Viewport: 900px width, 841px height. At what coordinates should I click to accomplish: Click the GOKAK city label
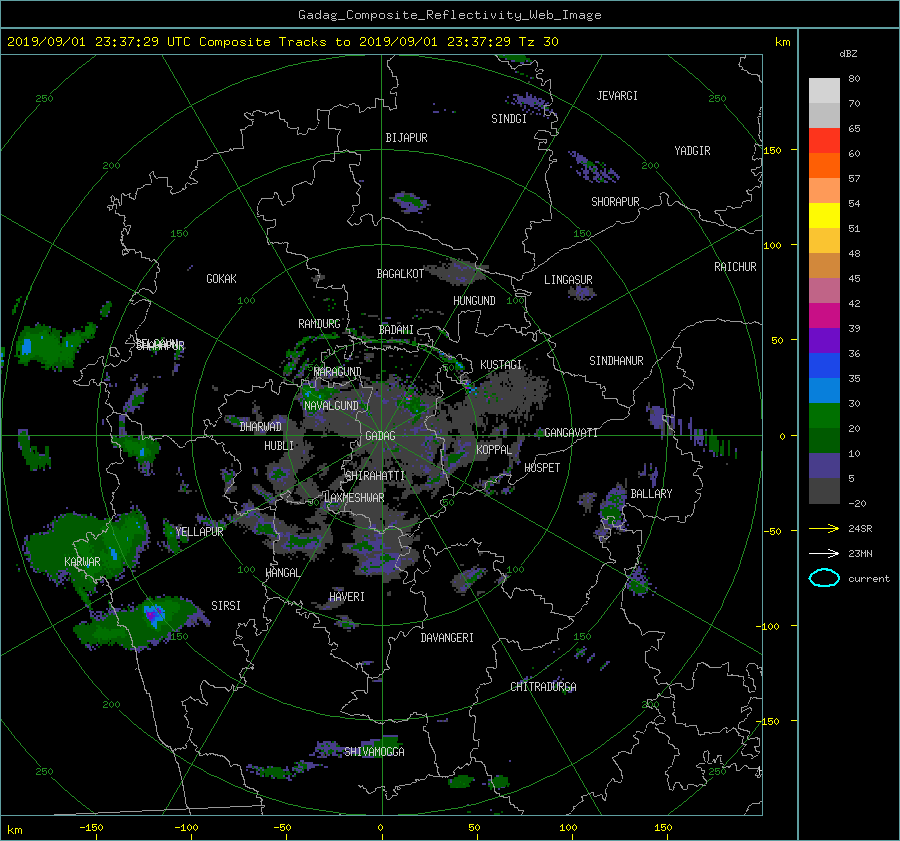pos(221,279)
